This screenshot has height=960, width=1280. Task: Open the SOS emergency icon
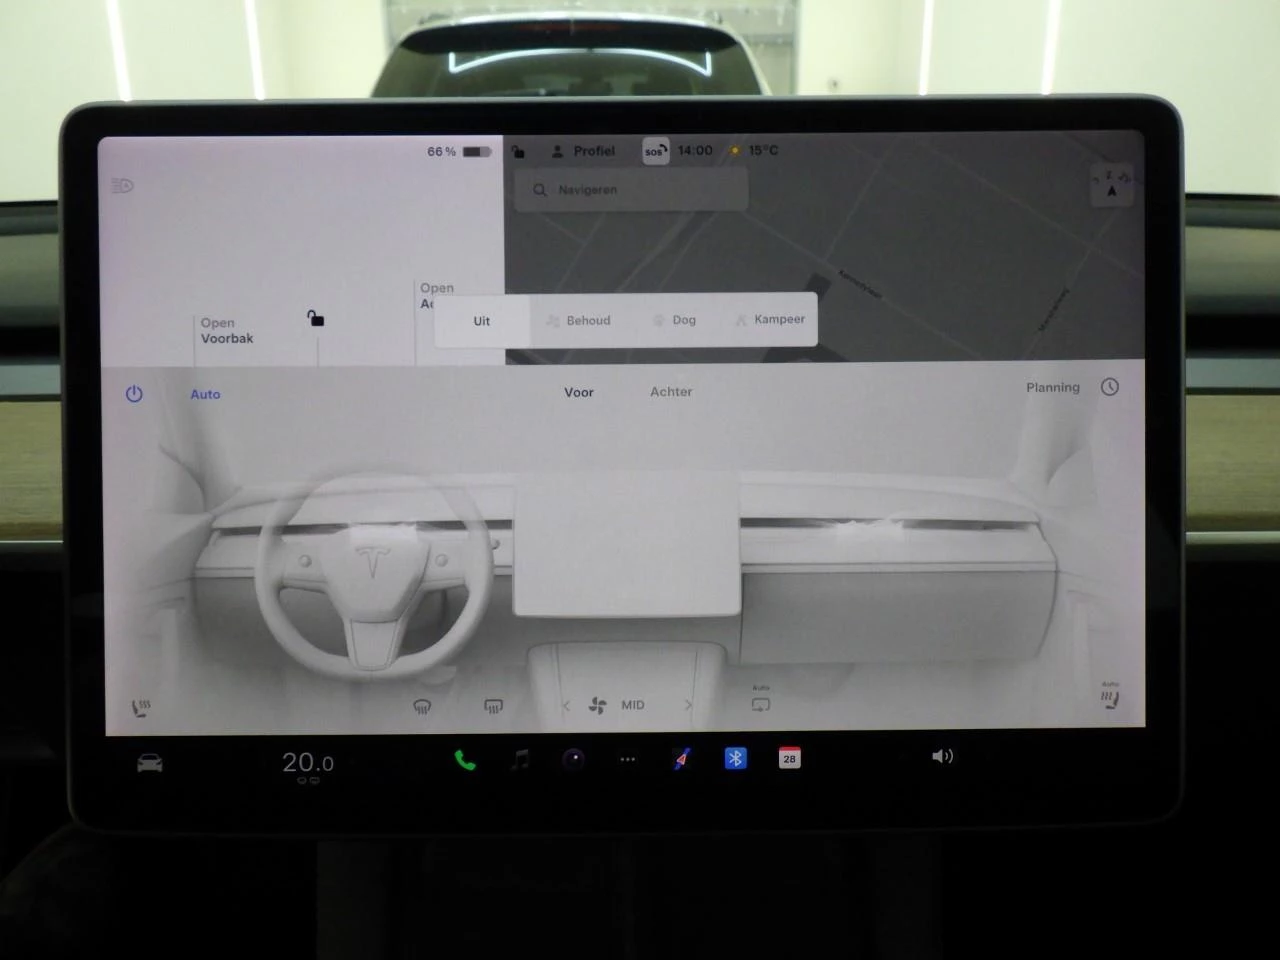(655, 151)
